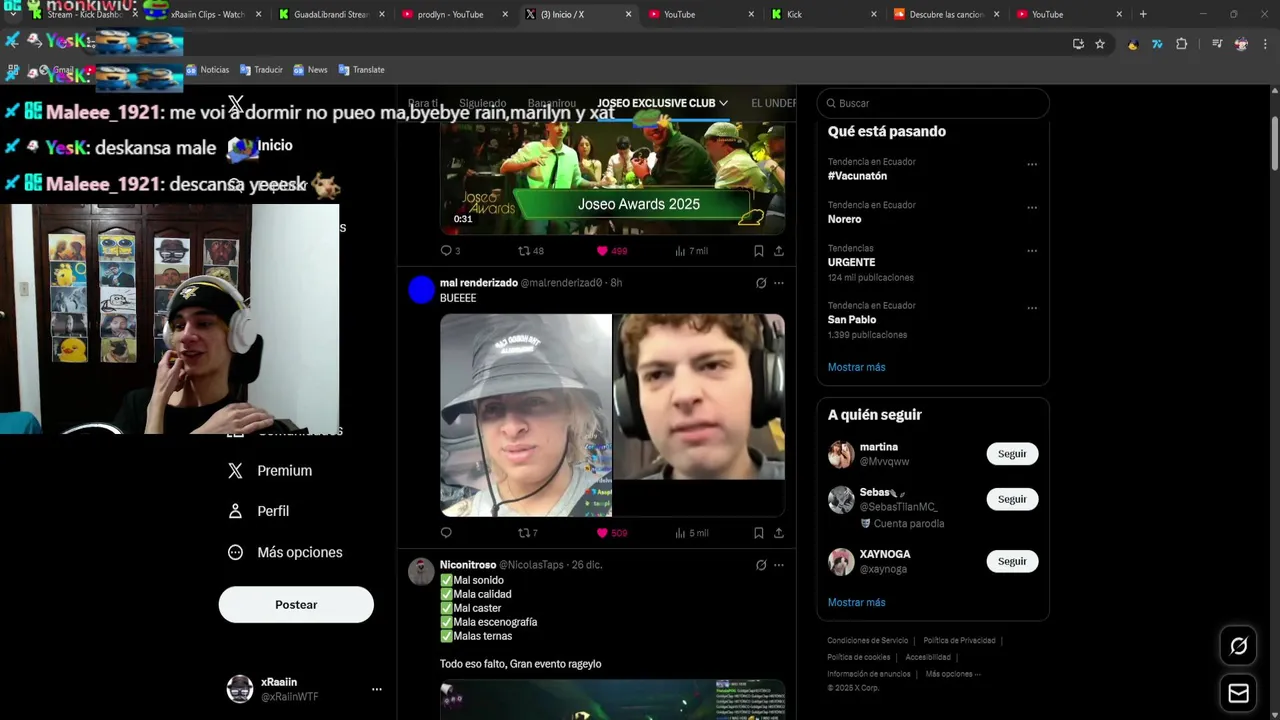1280x720 pixels.
Task: Click the Grok icon on mal renderizado post
Action: click(x=761, y=283)
